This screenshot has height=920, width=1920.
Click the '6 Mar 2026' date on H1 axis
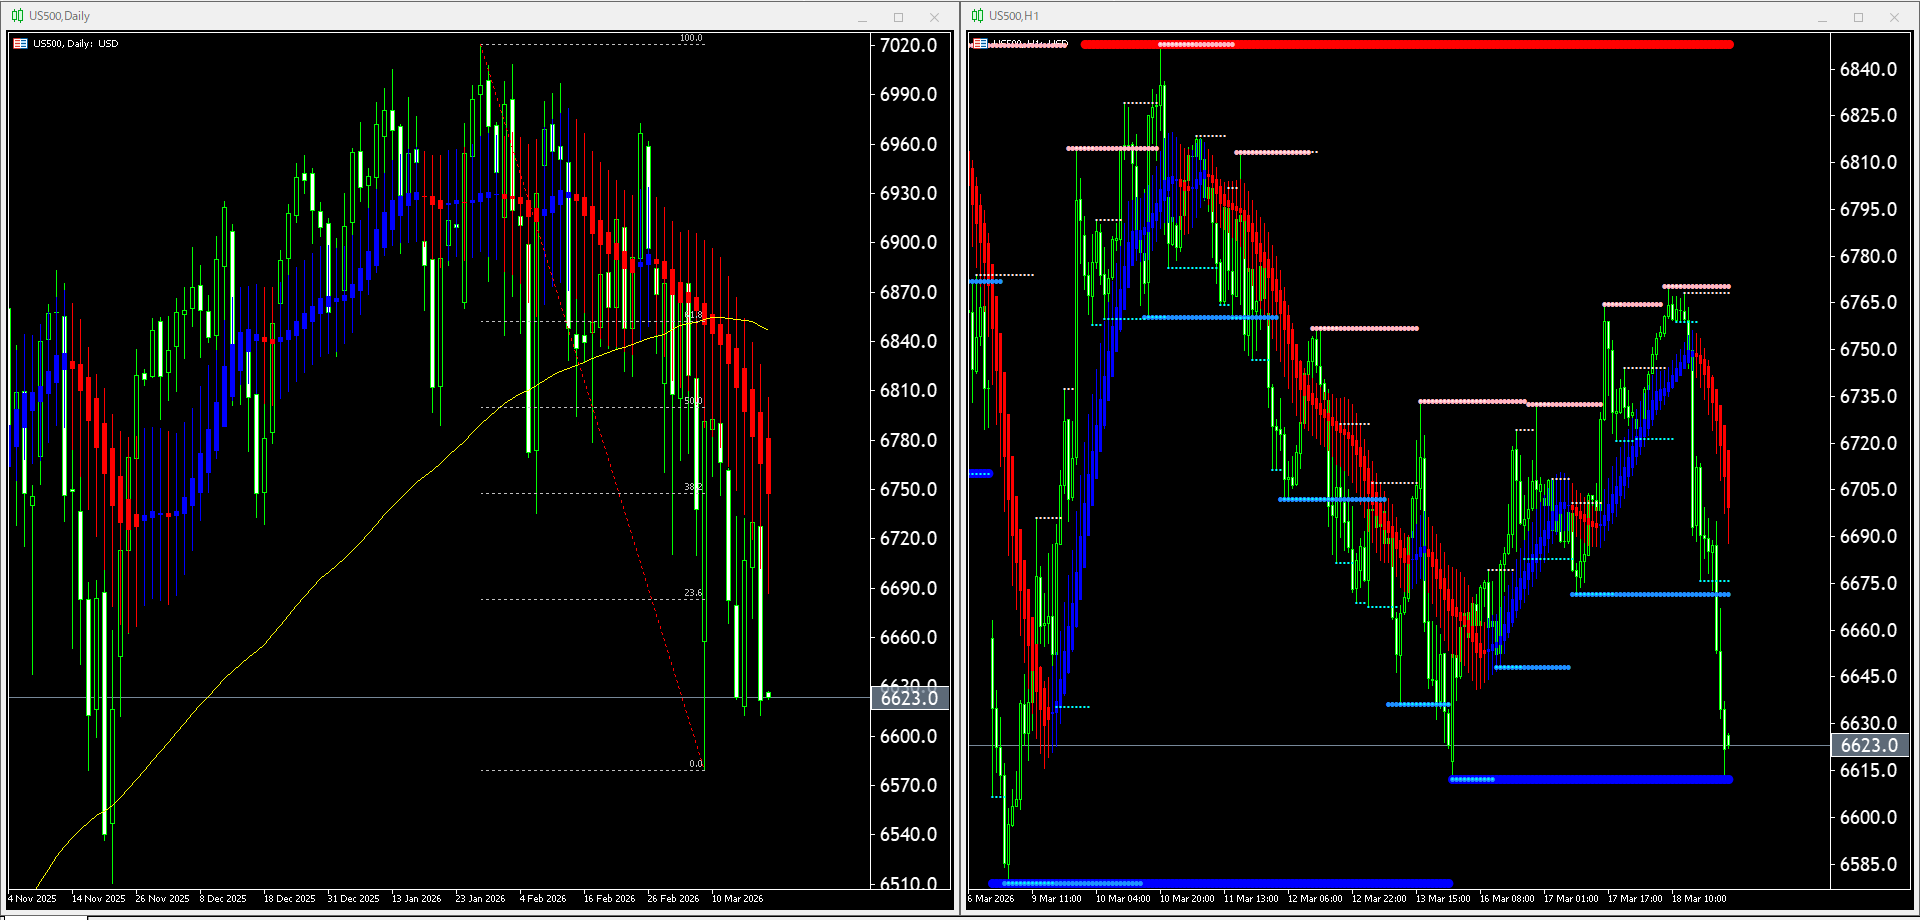[x=991, y=898]
